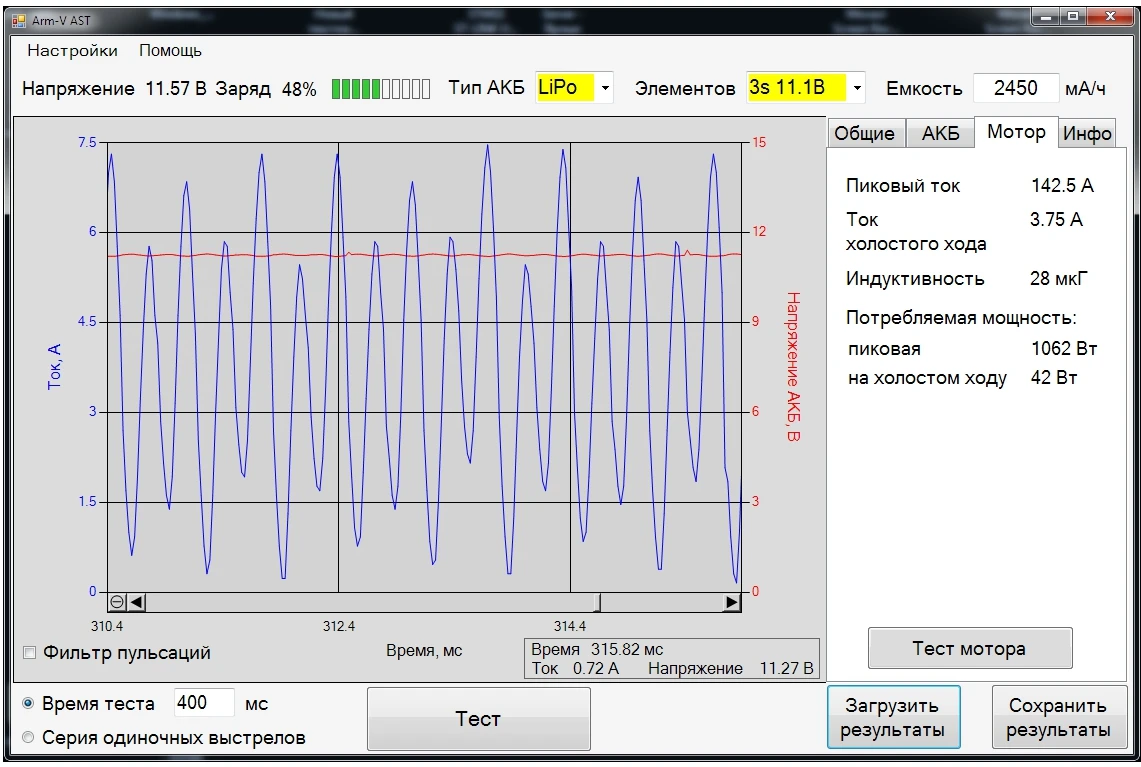Viewport: 1141px width, 767px height.
Task: Select the Серия одиночных выстрелов radio option
Action: (28, 737)
